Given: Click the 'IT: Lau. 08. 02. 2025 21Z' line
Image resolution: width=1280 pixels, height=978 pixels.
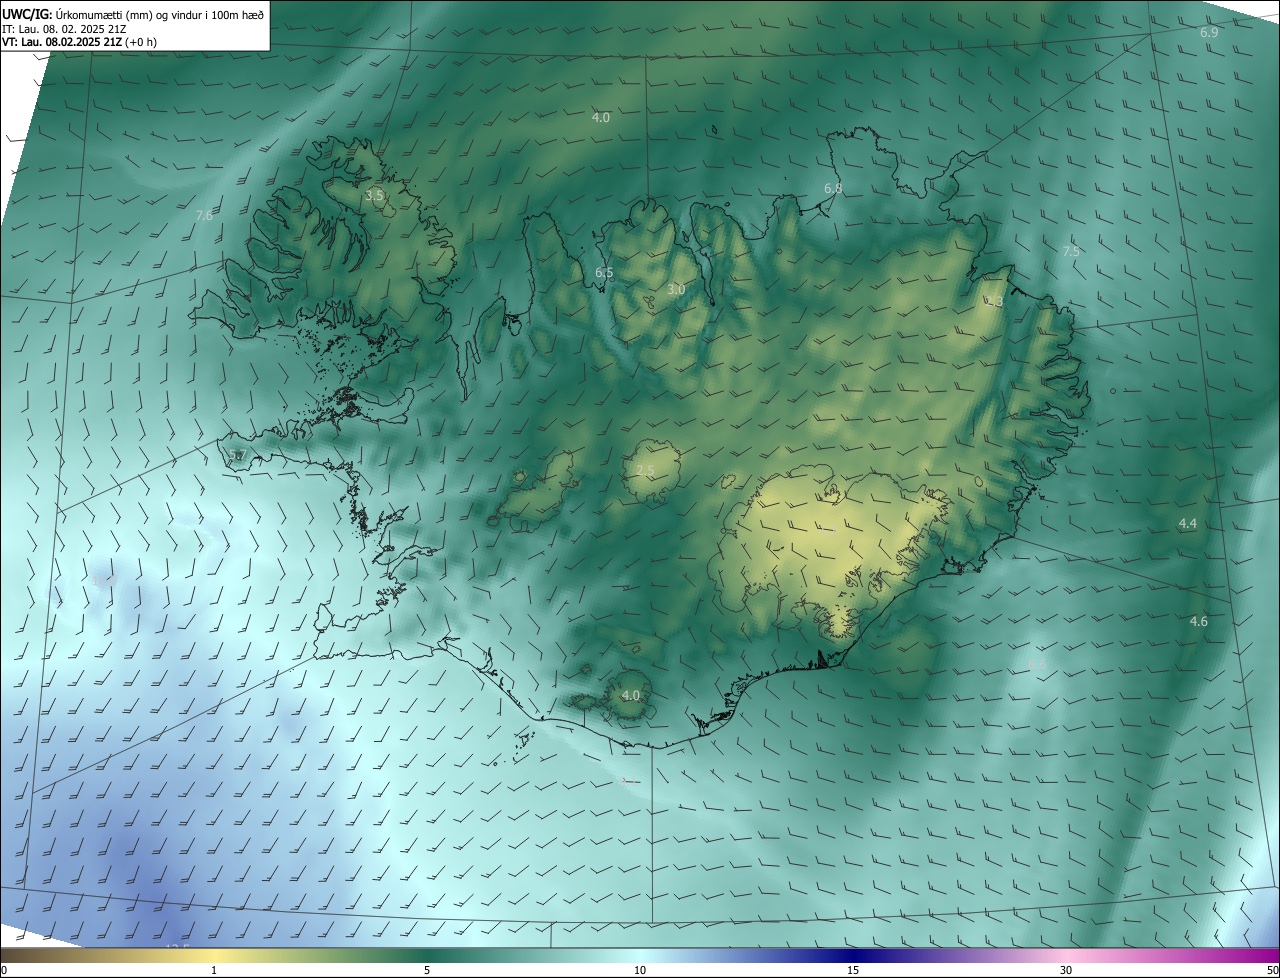Looking at the screenshot, I should click(64, 28).
